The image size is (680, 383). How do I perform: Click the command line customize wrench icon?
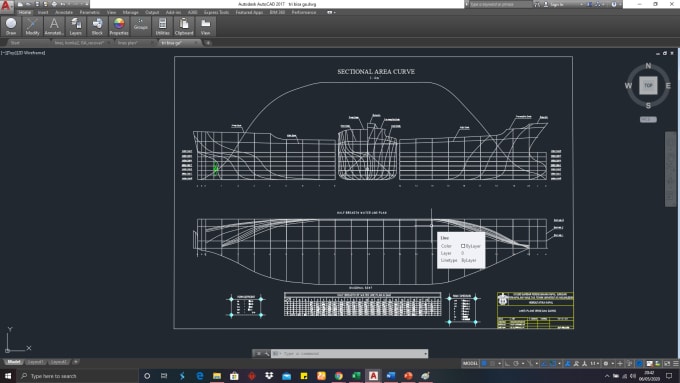(267, 354)
